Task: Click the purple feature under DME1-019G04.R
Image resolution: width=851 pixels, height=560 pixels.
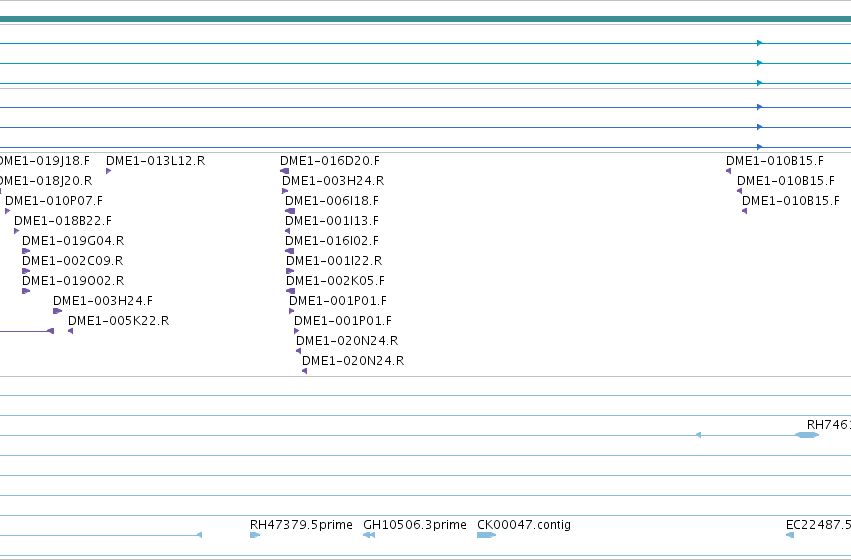Action: pos(26,251)
